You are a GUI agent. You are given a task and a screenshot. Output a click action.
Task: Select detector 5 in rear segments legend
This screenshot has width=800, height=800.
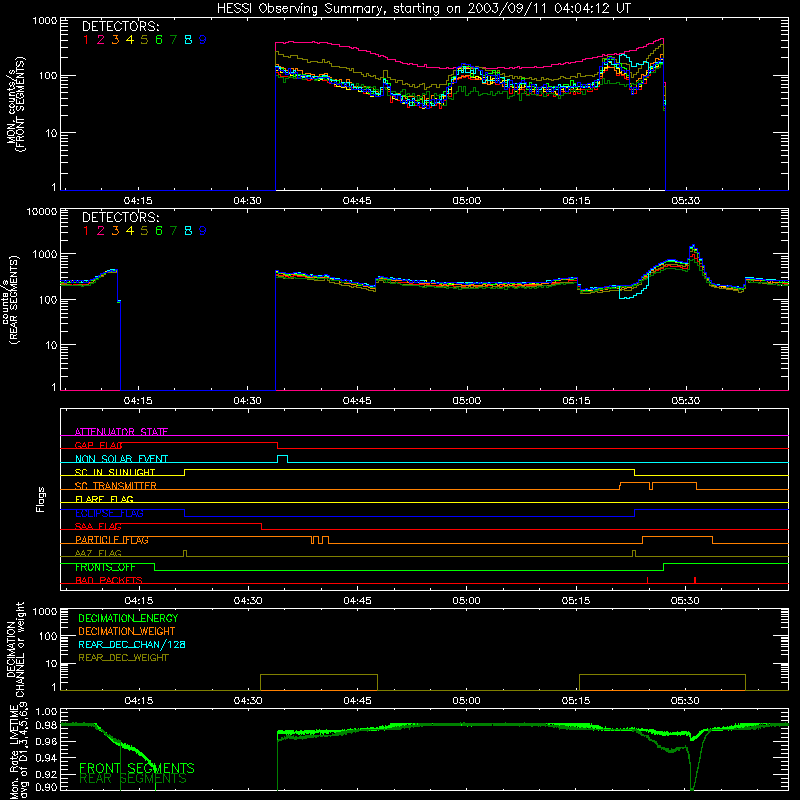click(x=144, y=231)
